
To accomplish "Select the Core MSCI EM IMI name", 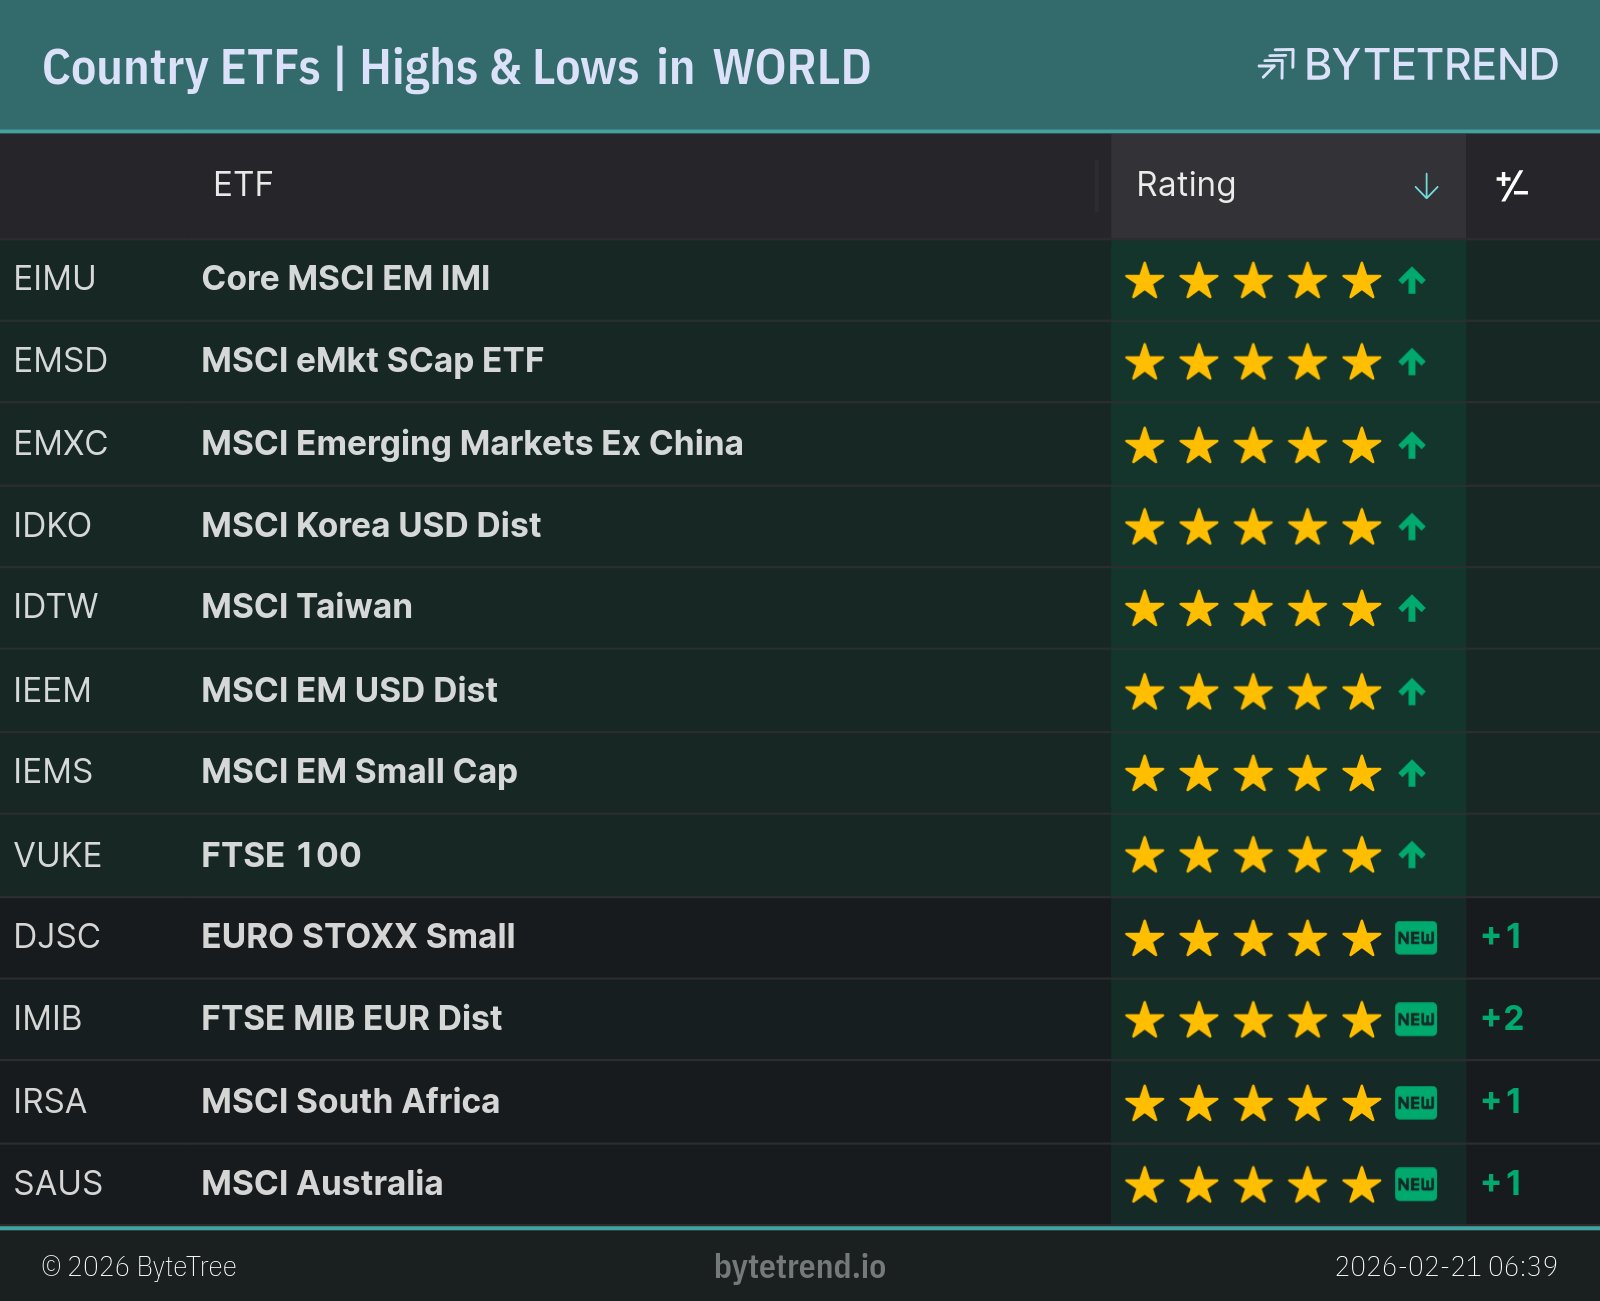I will point(346,278).
